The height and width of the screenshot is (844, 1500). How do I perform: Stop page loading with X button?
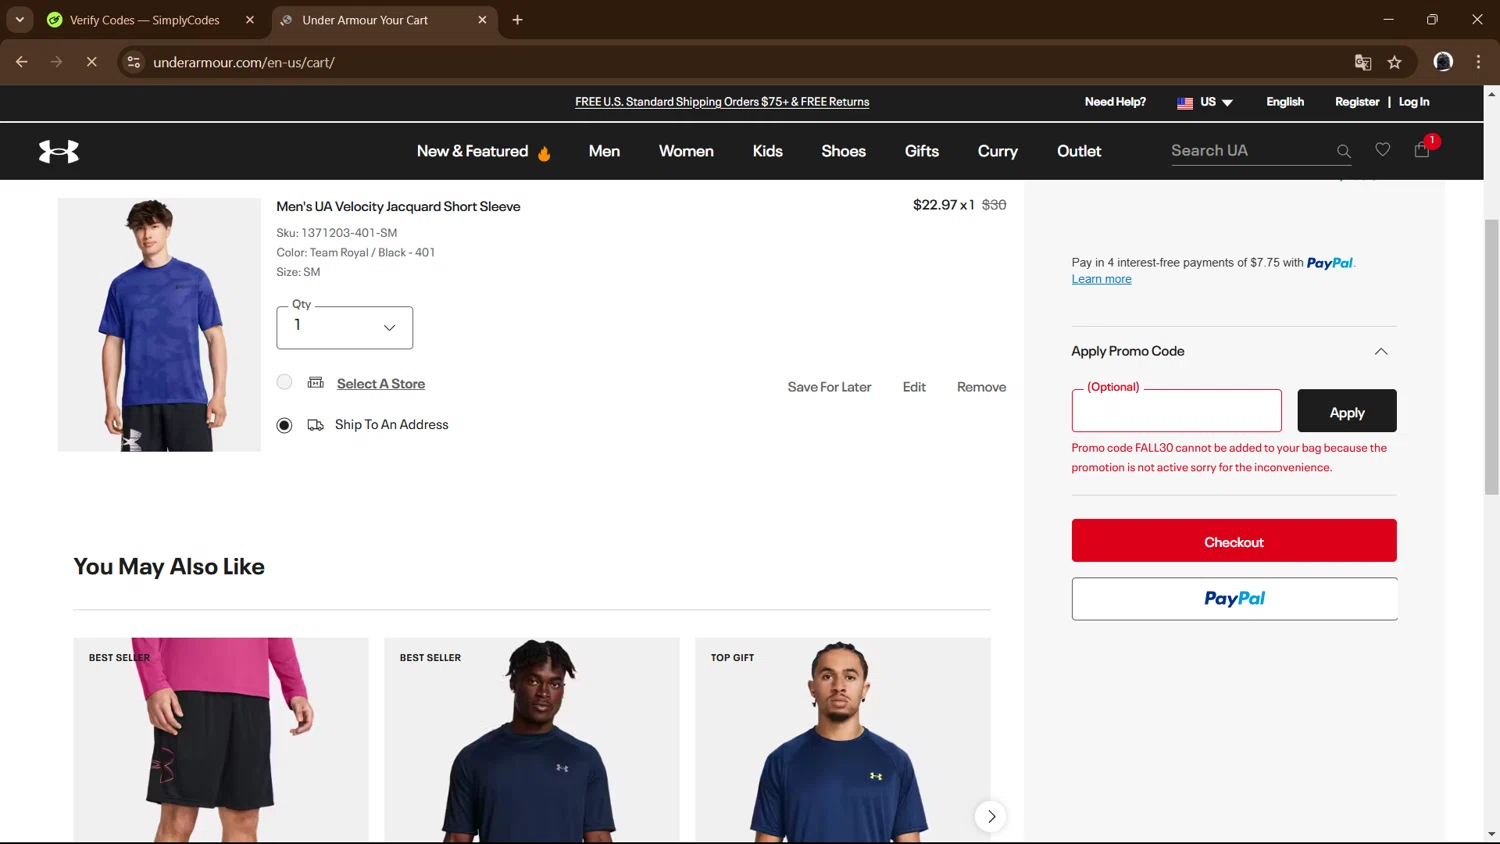point(91,62)
